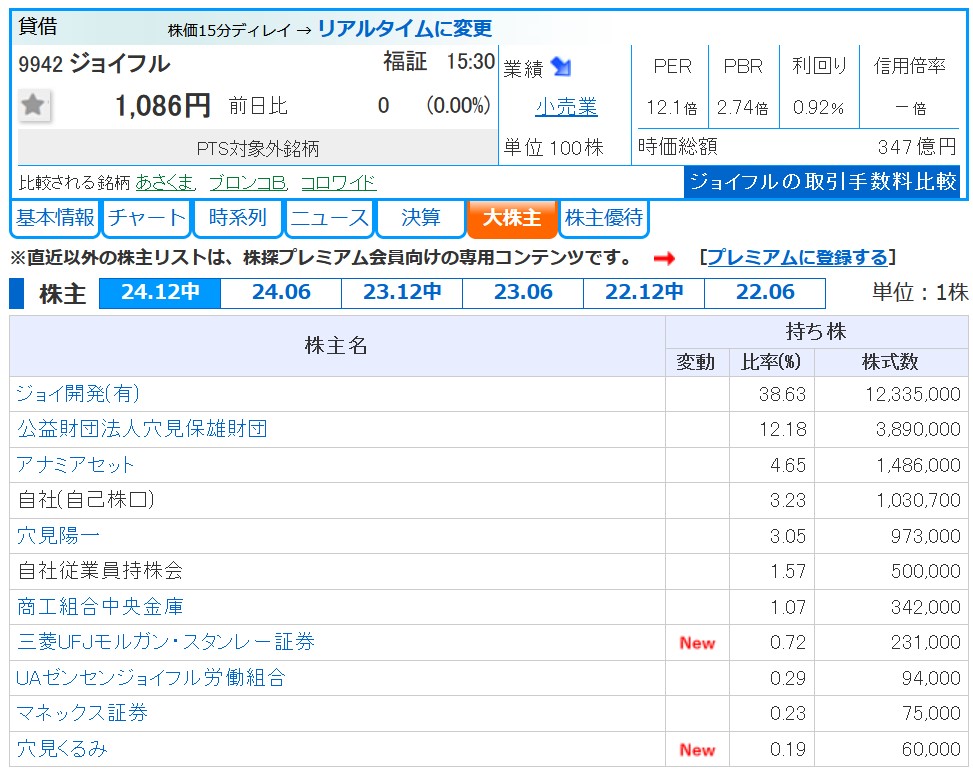
Task: Select the 22.06 period tab
Action: 765,293
